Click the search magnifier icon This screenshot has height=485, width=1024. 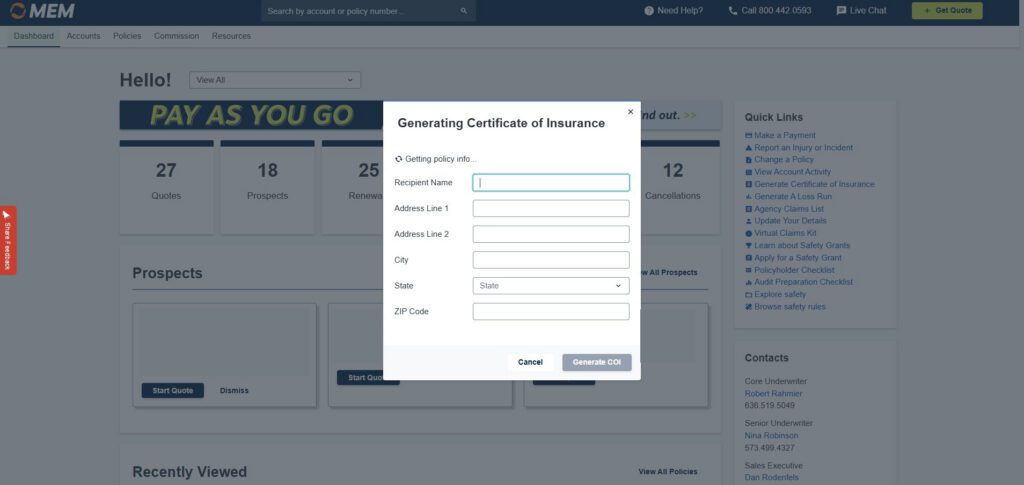coord(464,11)
